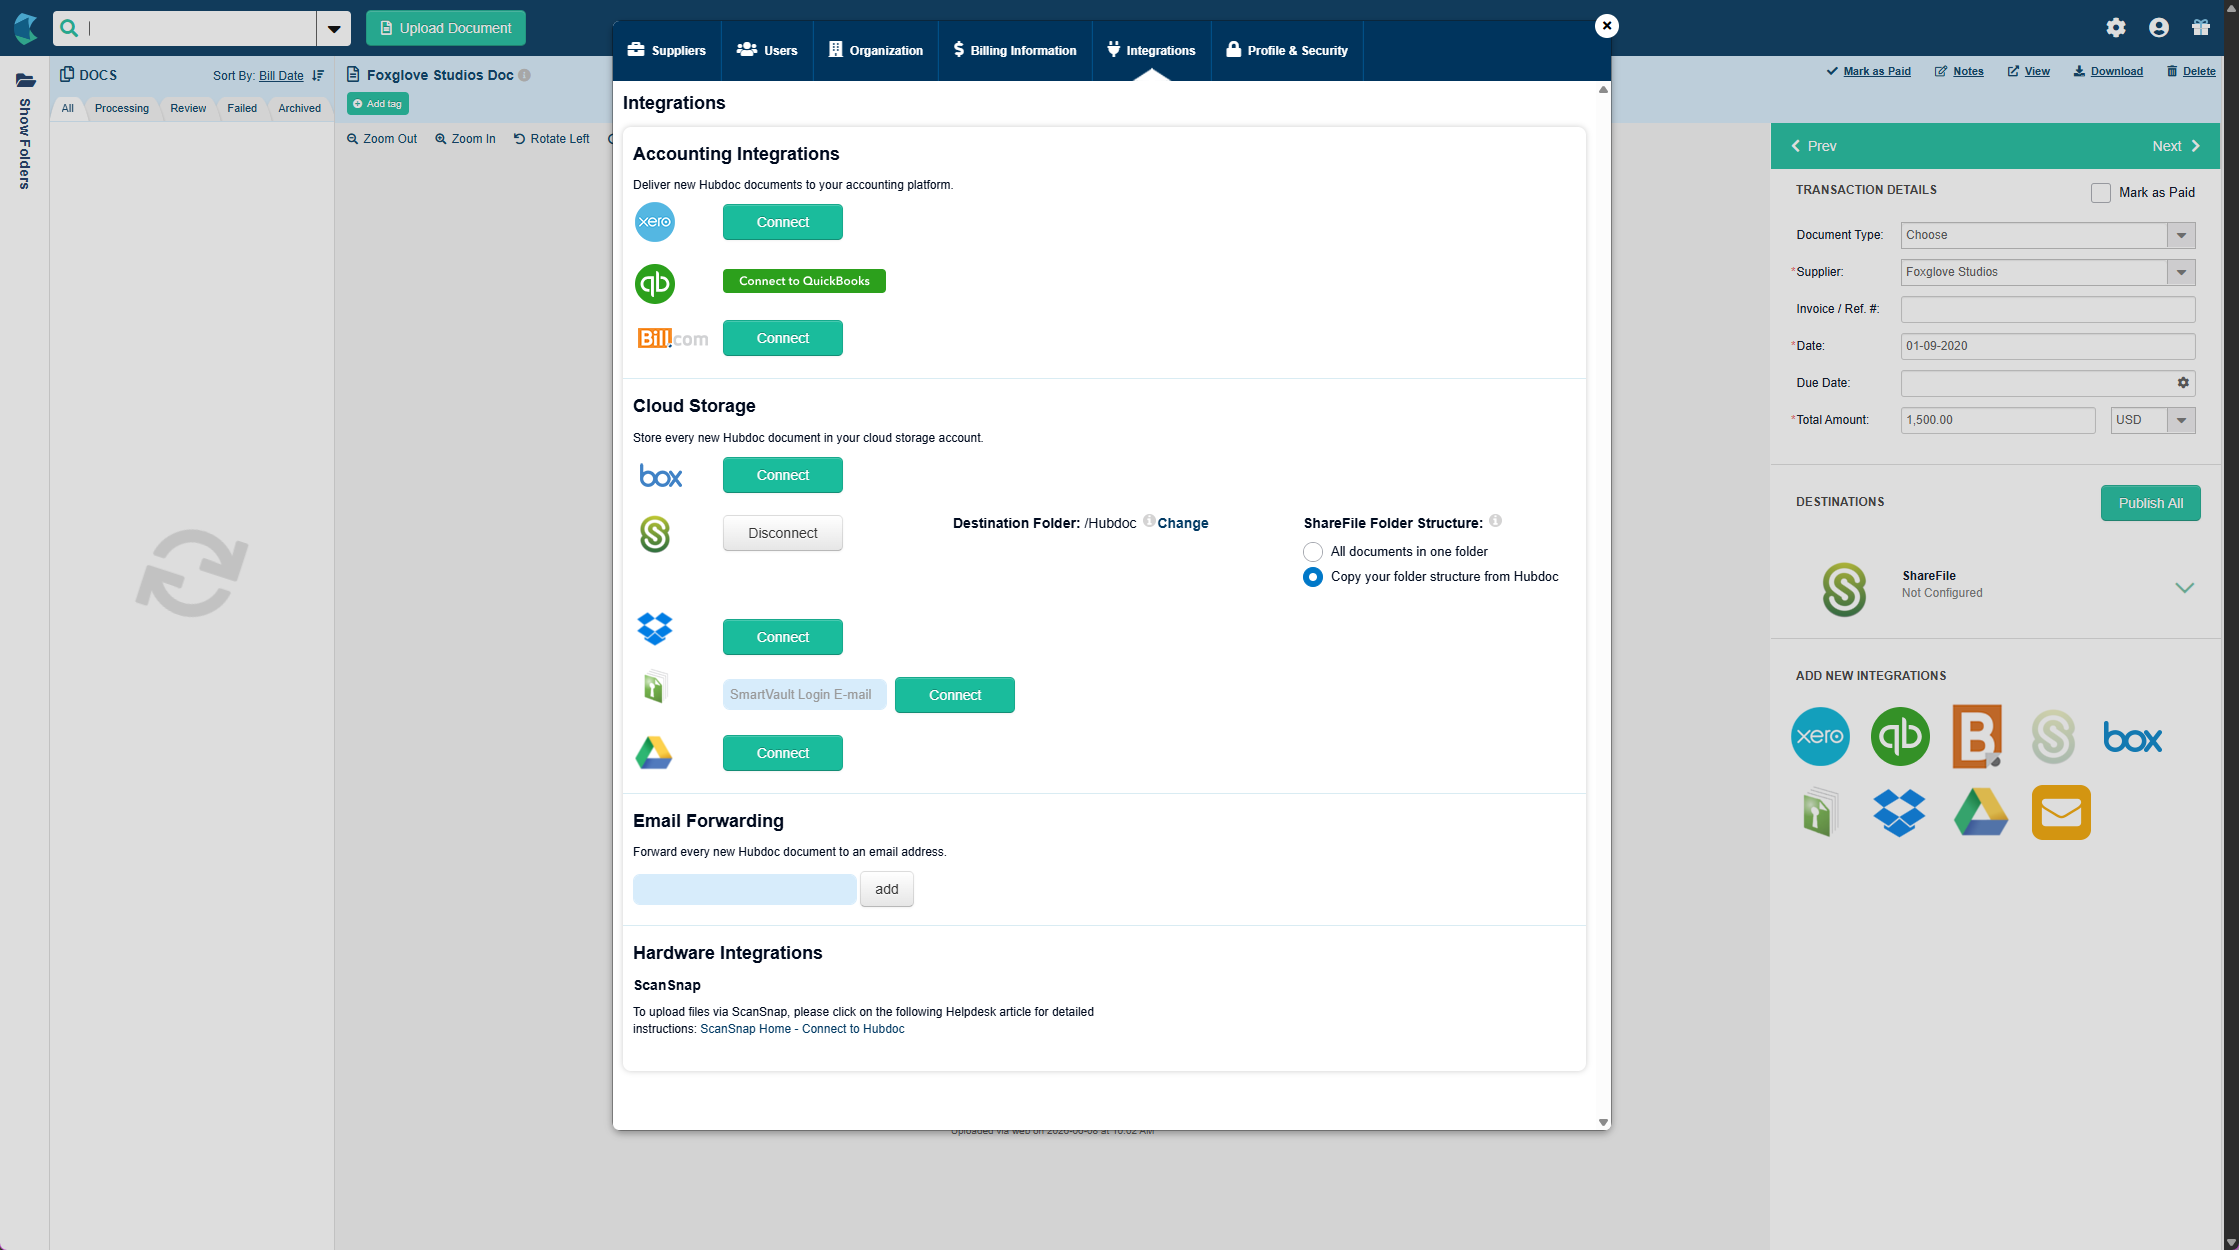Go to the Next document
Viewport: 2239px width, 1250px height.
pyautogui.click(x=2176, y=146)
